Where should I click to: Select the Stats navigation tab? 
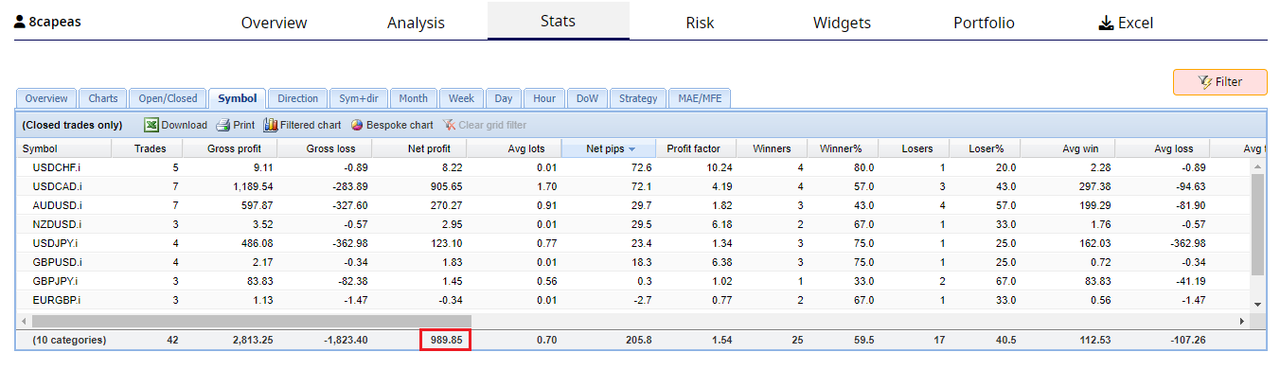click(559, 20)
